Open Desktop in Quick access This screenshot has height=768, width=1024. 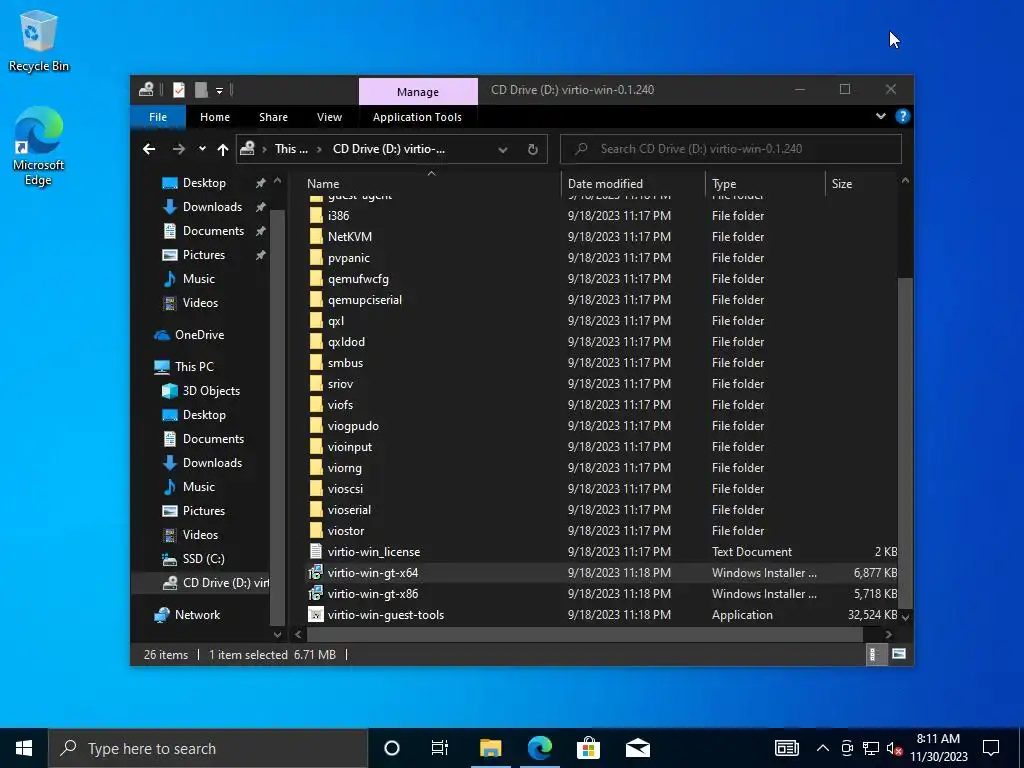pyautogui.click(x=204, y=183)
